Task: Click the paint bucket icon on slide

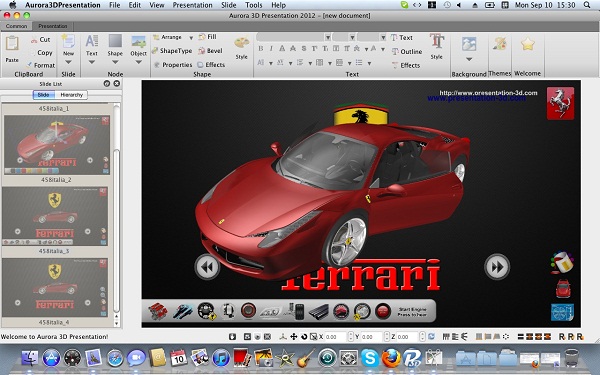Action: [562, 262]
